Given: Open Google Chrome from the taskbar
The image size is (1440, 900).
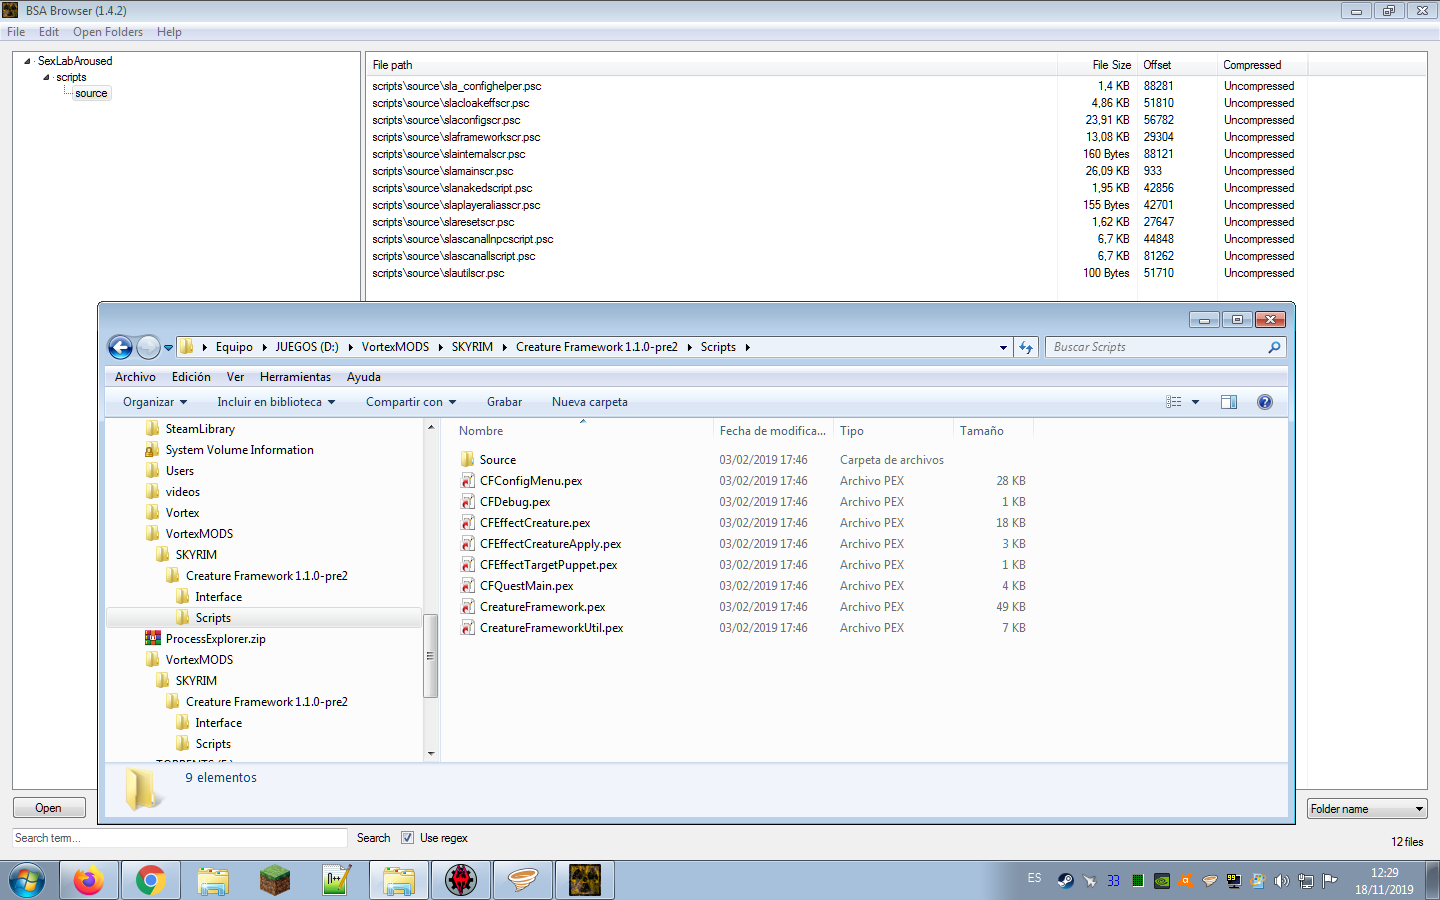Looking at the screenshot, I should 151,880.
